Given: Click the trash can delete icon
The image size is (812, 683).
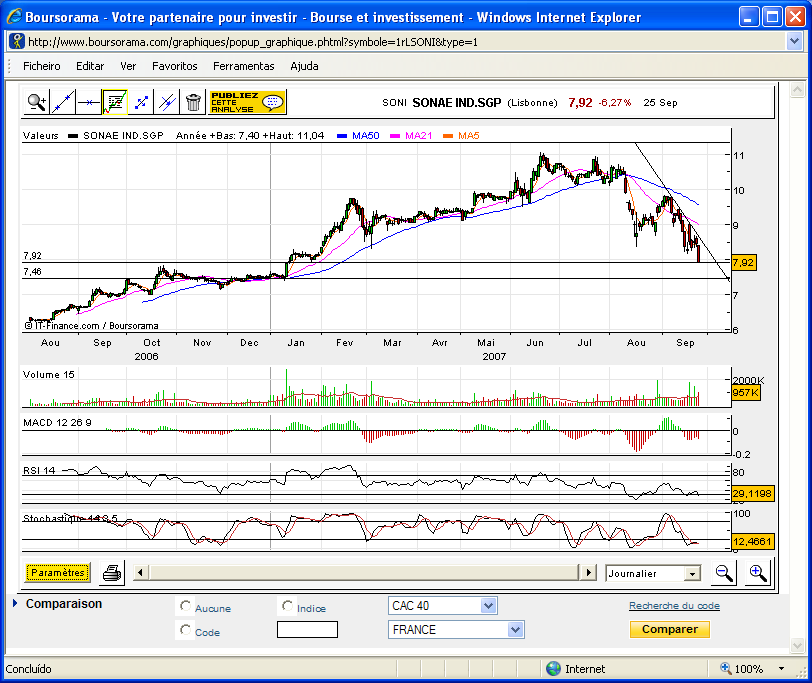Looking at the screenshot, I should click(x=193, y=101).
